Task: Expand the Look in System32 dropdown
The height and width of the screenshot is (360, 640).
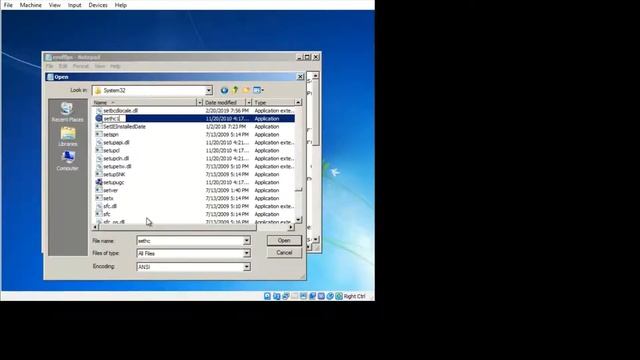Action: [209, 90]
